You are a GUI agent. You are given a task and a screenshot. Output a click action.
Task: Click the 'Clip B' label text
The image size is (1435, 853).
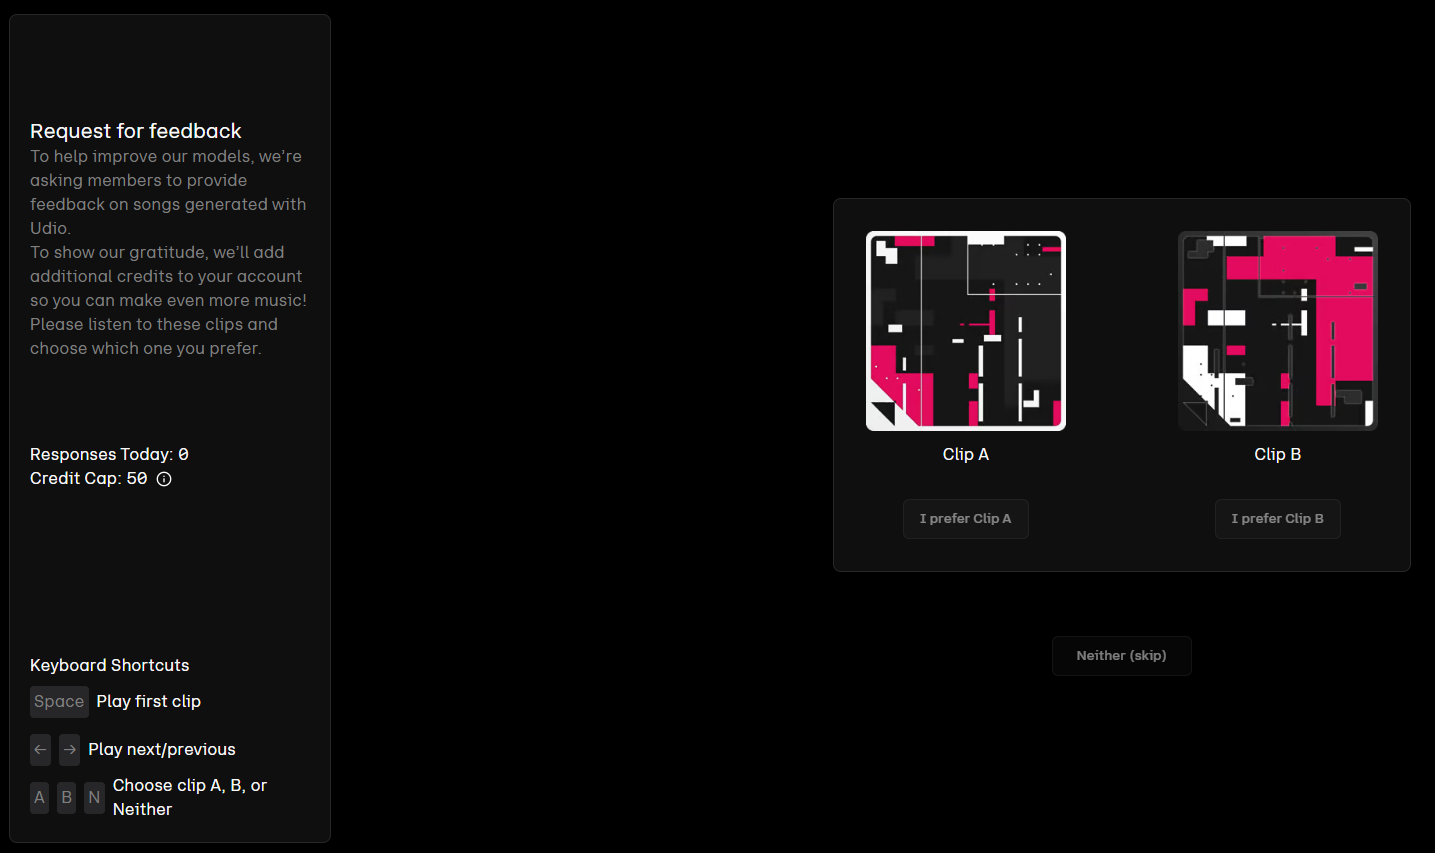tap(1277, 454)
